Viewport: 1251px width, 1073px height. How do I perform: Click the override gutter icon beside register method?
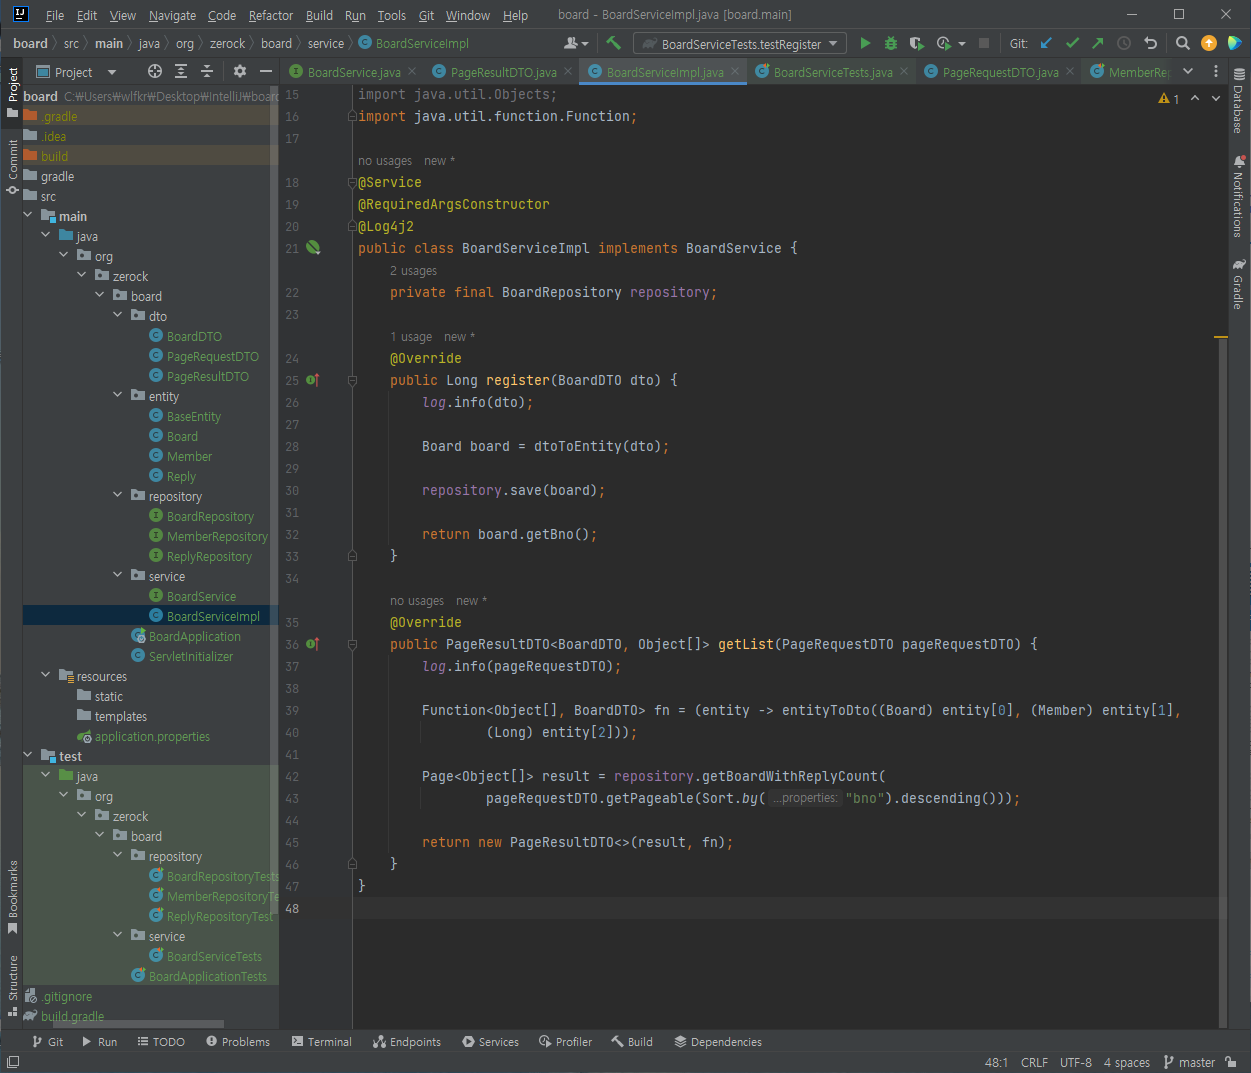pyautogui.click(x=313, y=380)
